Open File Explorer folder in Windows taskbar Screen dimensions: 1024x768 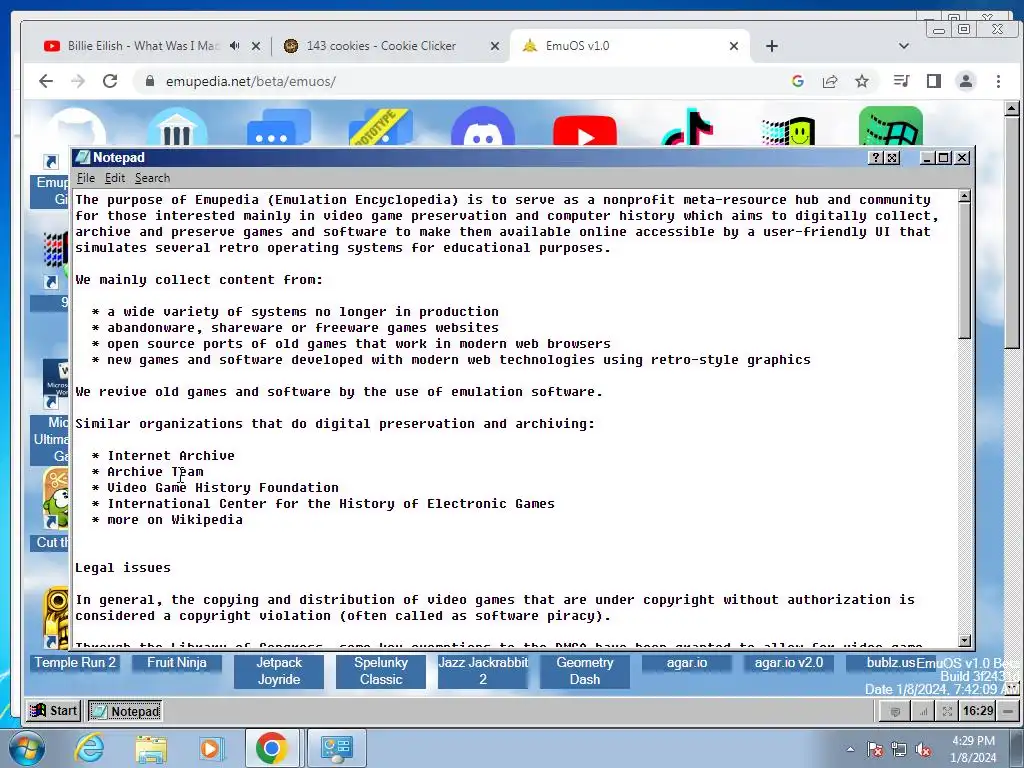point(151,749)
